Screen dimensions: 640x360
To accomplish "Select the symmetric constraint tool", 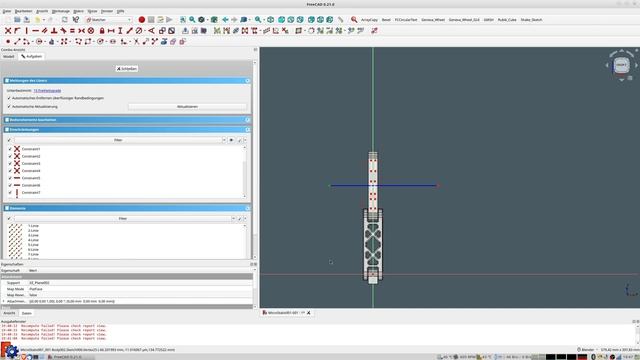I will [x=82, y=31].
